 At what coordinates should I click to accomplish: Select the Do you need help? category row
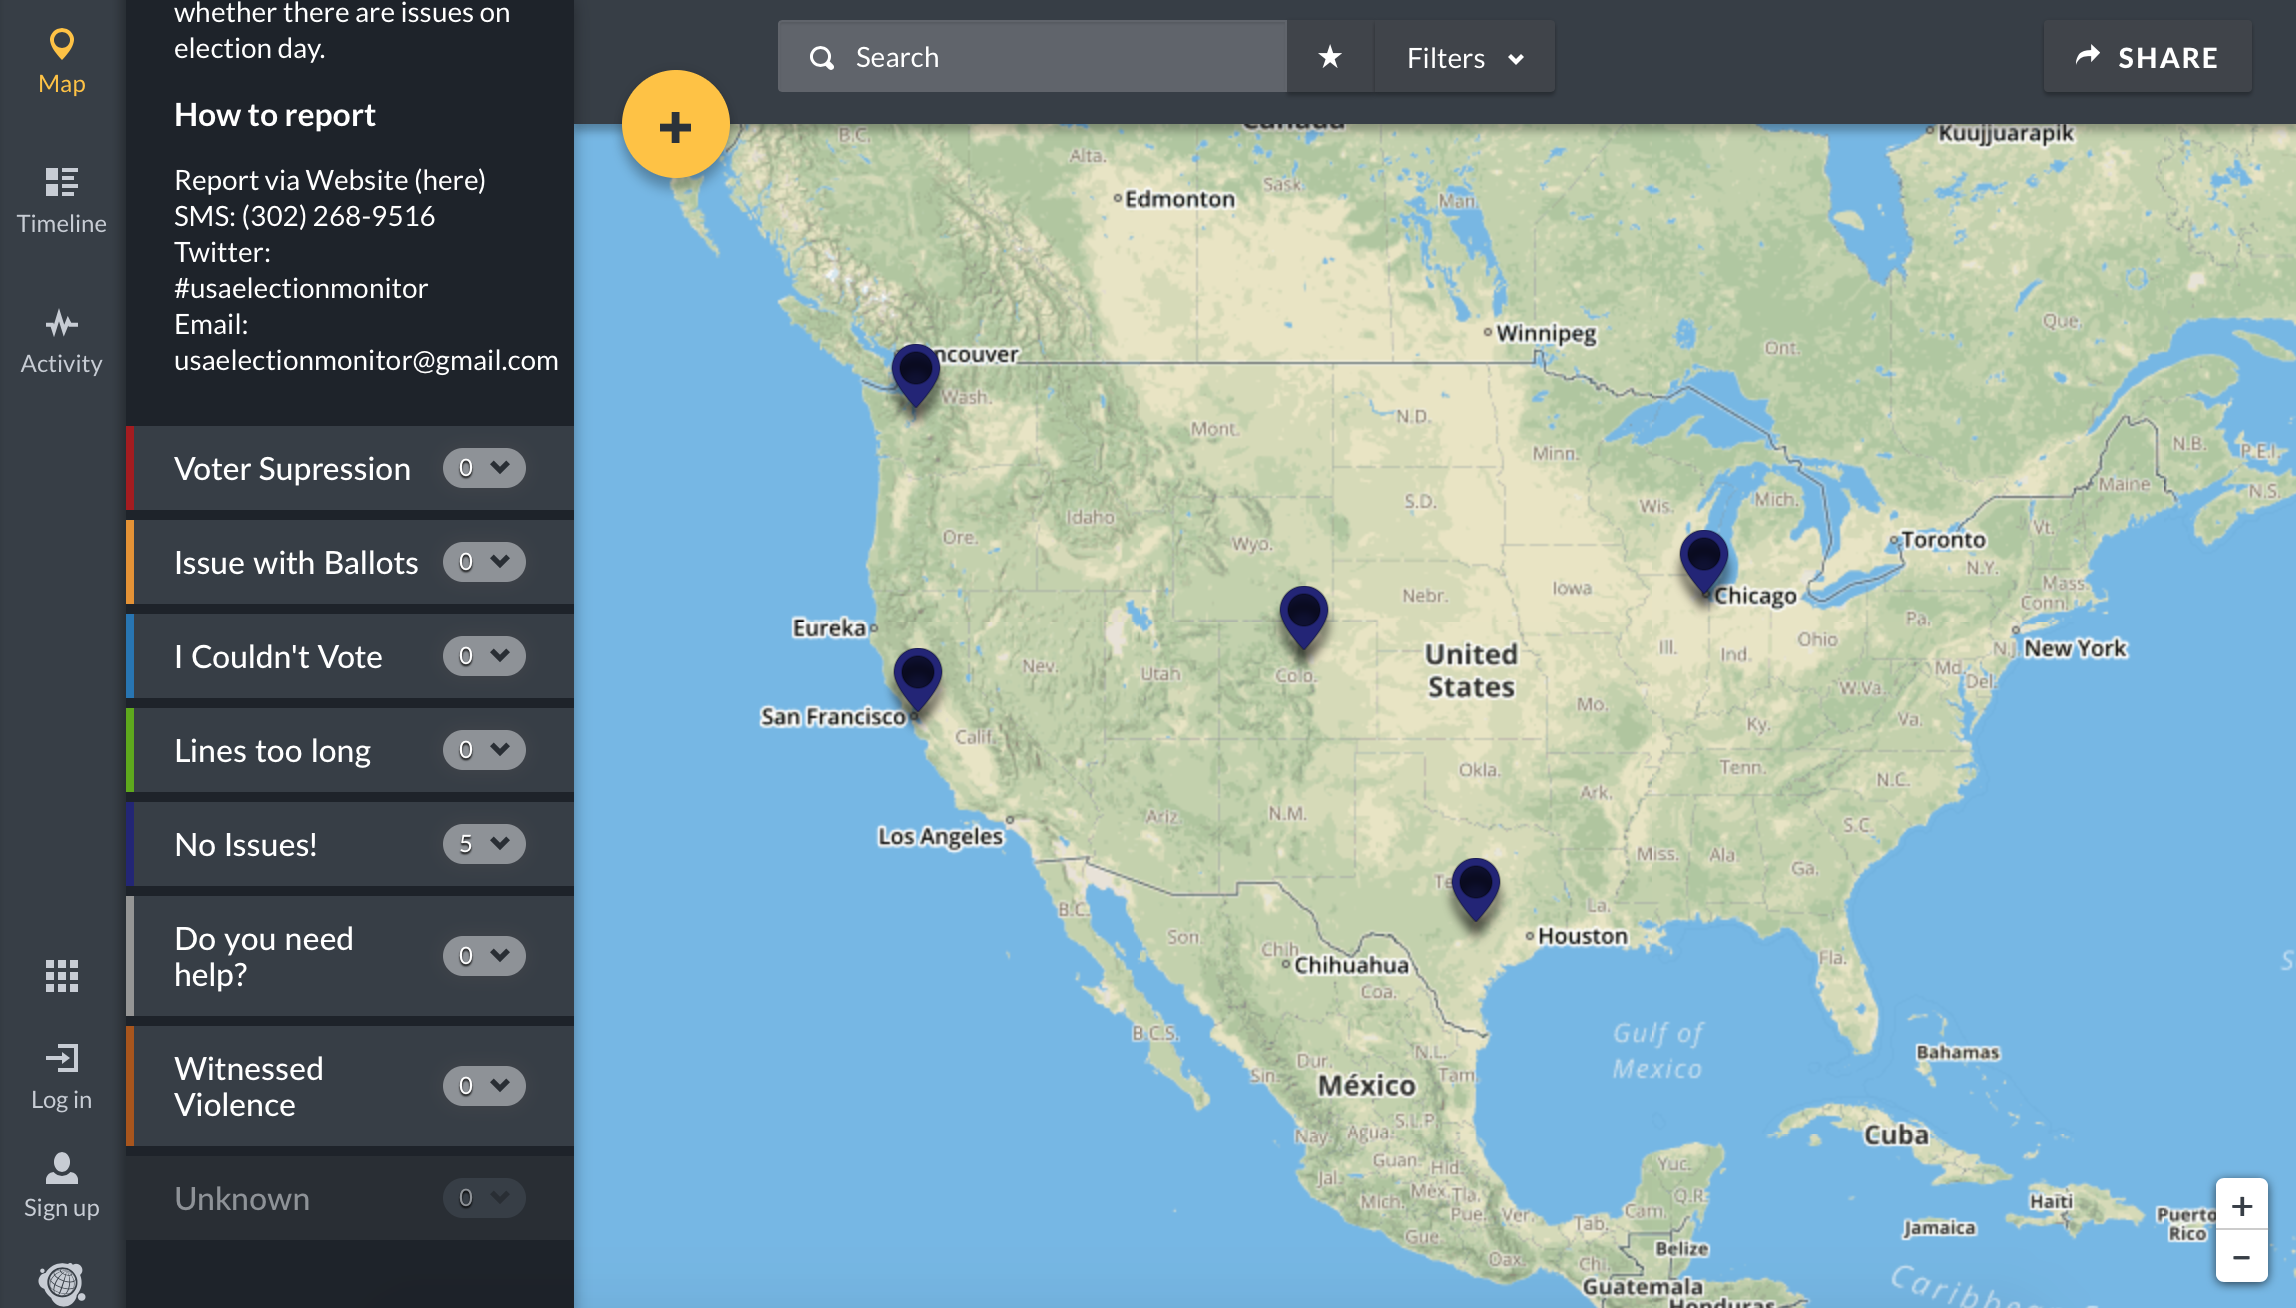264,955
